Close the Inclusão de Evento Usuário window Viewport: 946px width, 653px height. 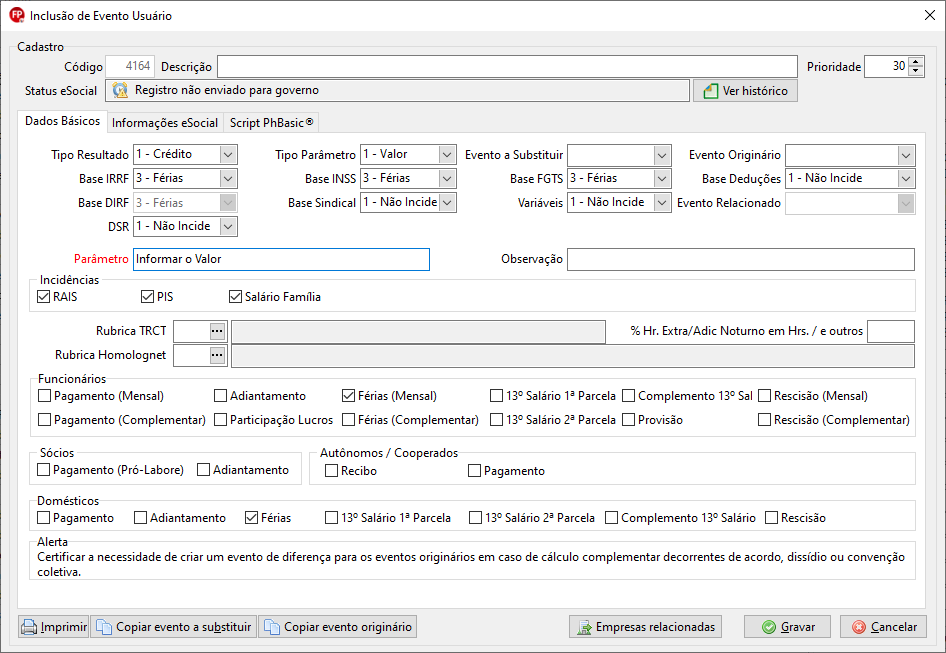click(930, 15)
